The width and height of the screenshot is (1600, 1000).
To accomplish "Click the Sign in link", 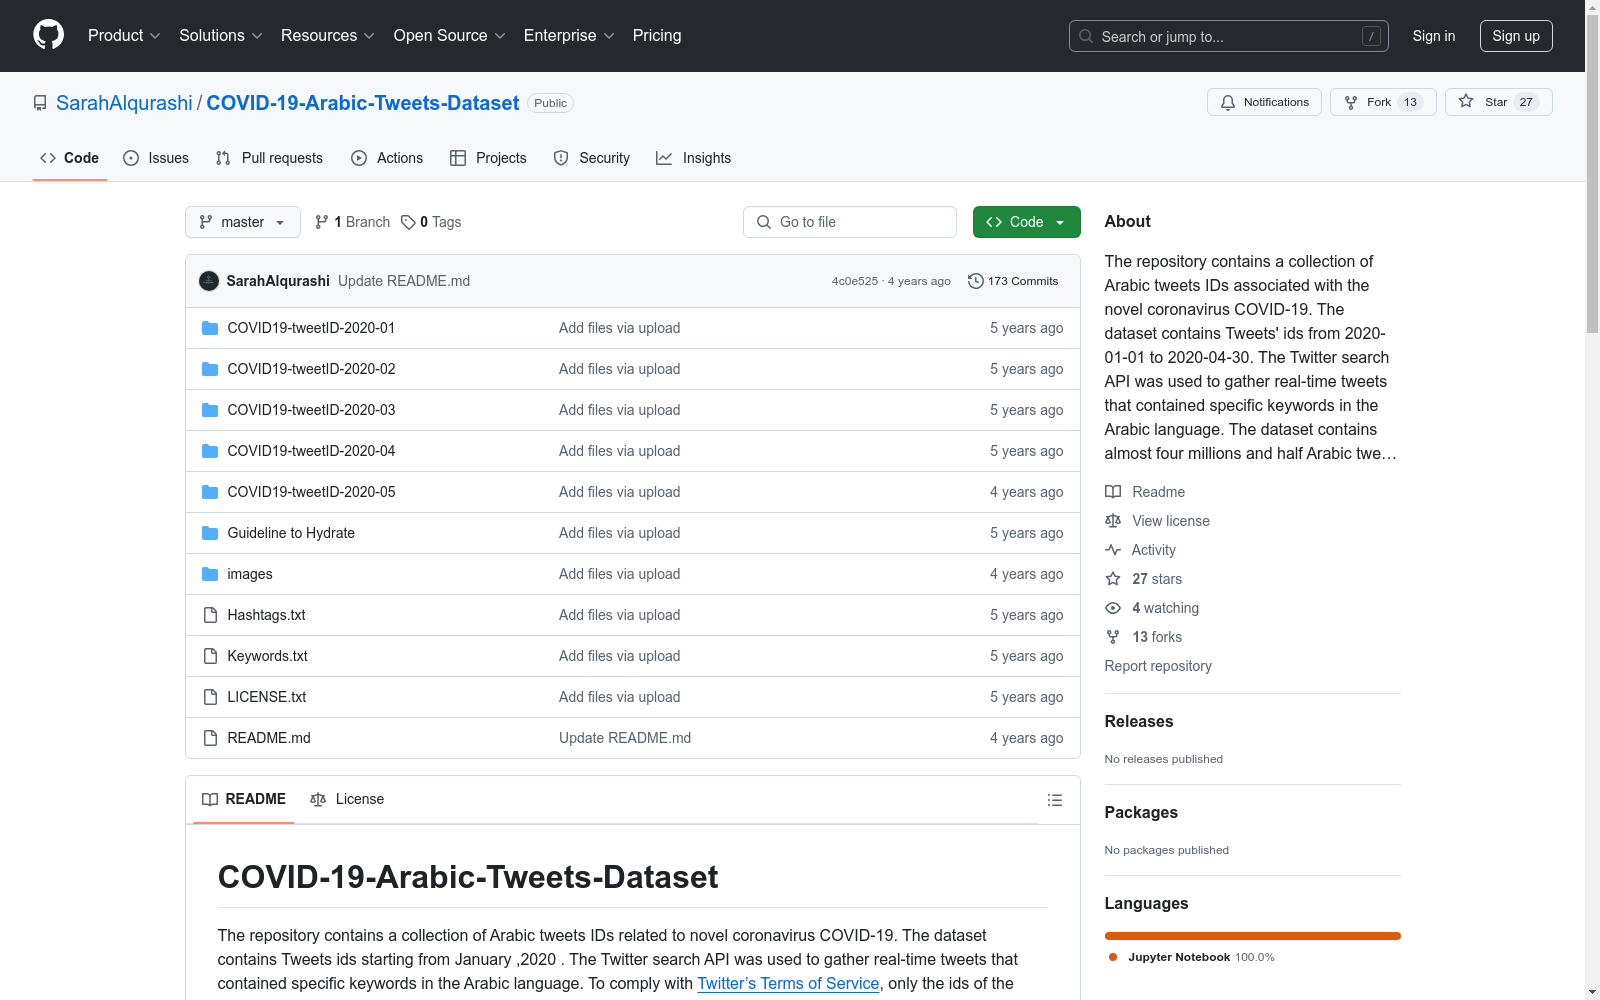I will tap(1434, 36).
